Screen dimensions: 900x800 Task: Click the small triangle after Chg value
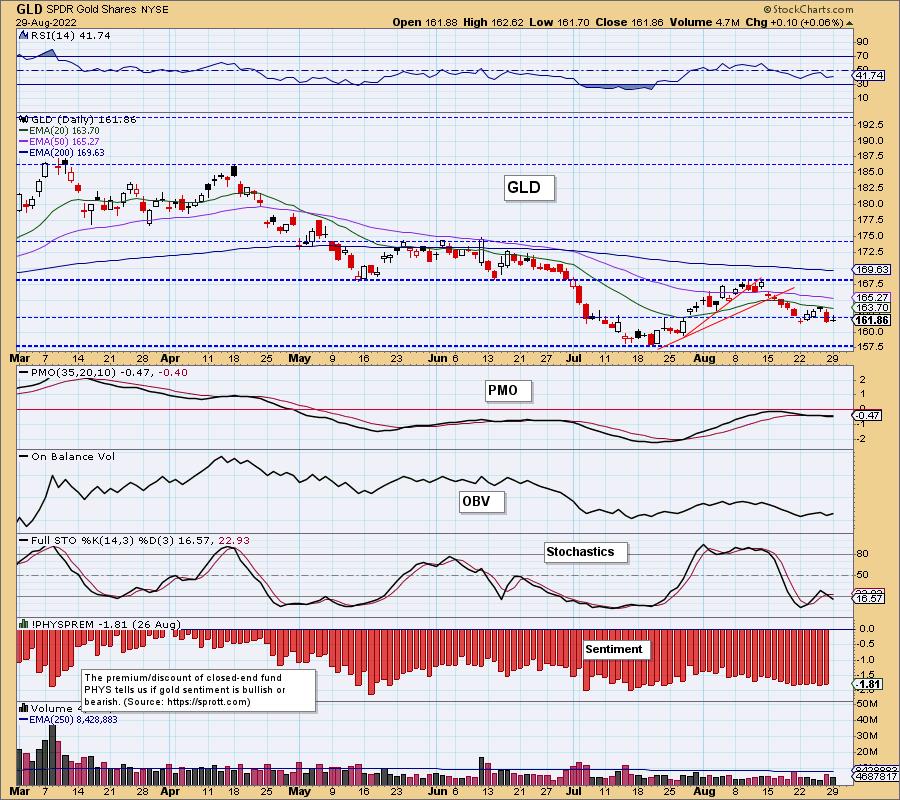849,23
